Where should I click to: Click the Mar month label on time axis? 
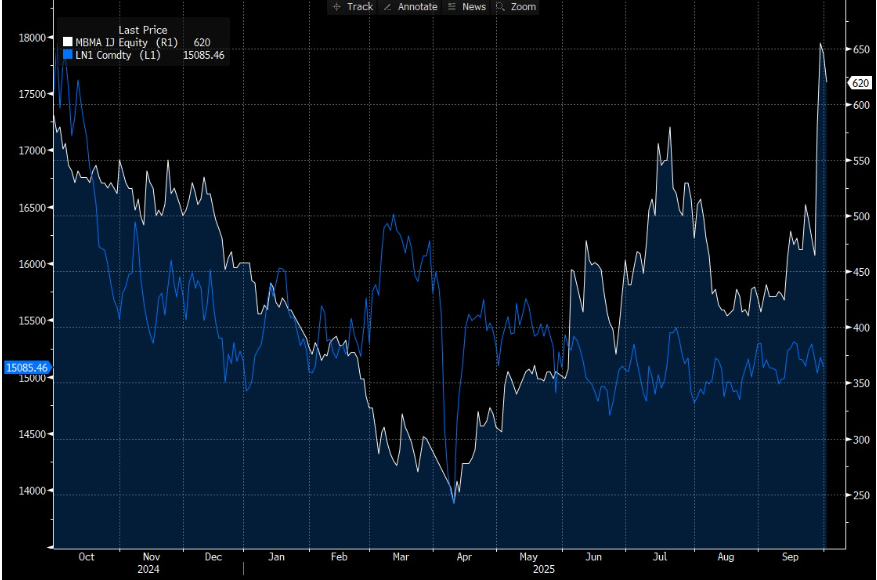tap(399, 556)
